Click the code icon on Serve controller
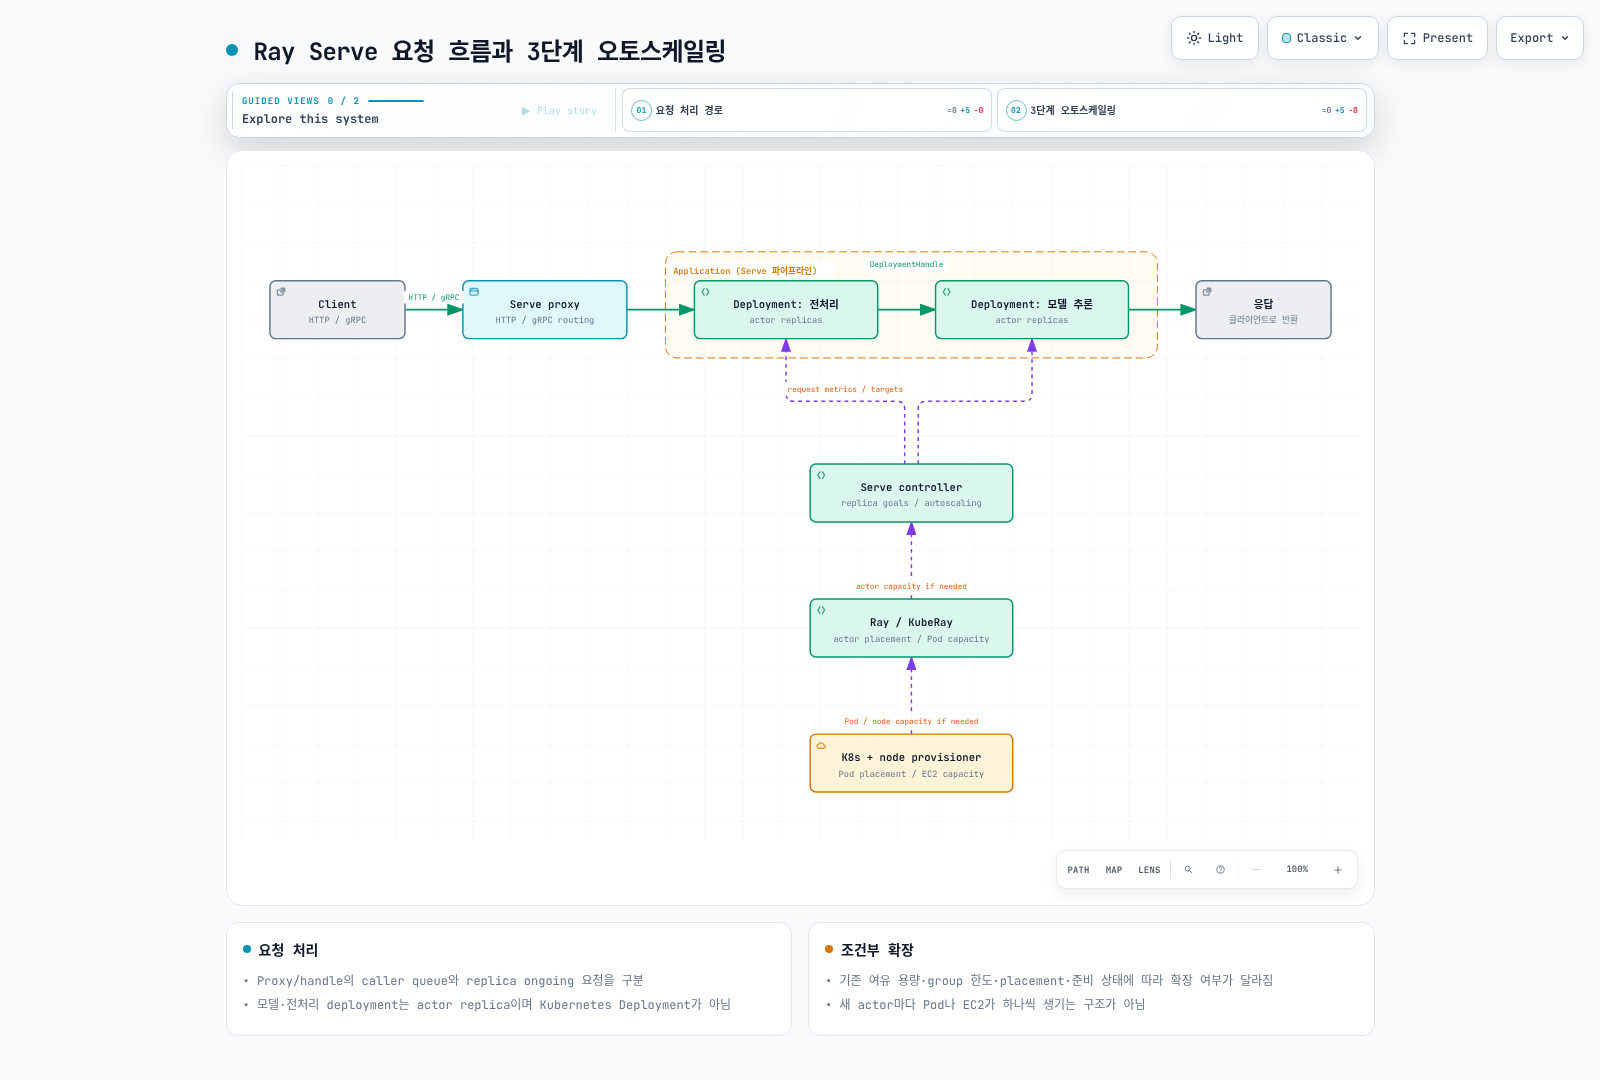This screenshot has width=1600, height=1080. click(821, 475)
